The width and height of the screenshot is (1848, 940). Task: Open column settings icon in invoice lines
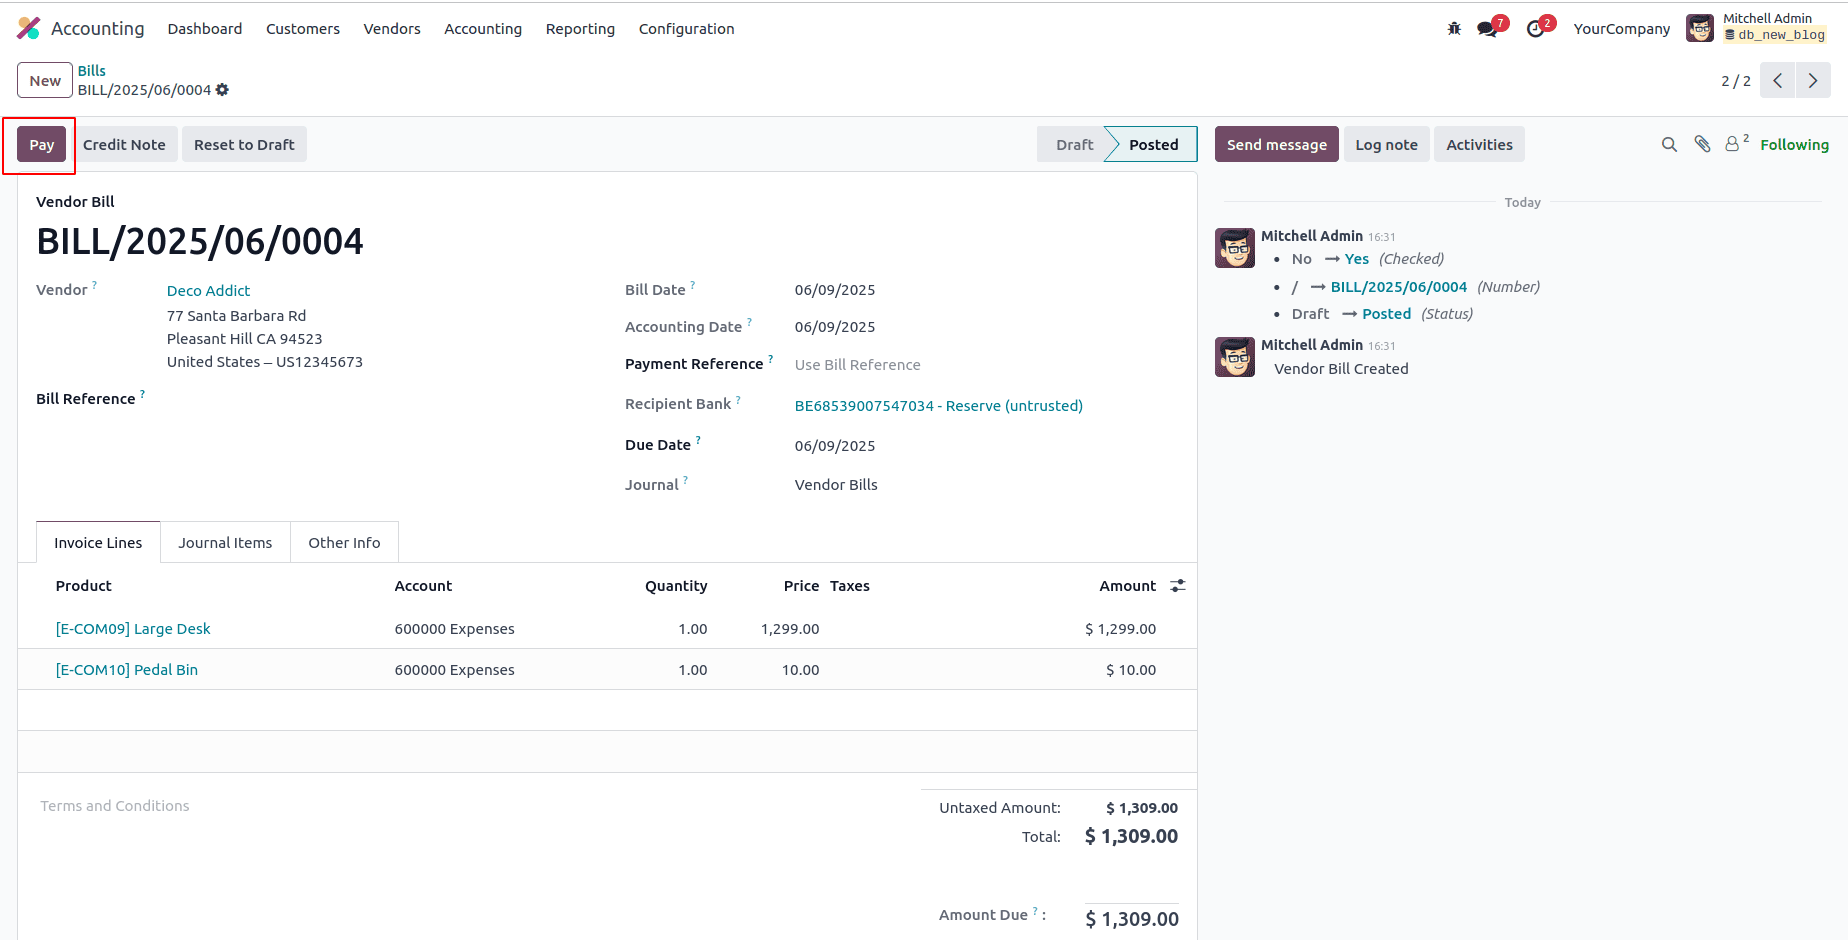coord(1178,586)
